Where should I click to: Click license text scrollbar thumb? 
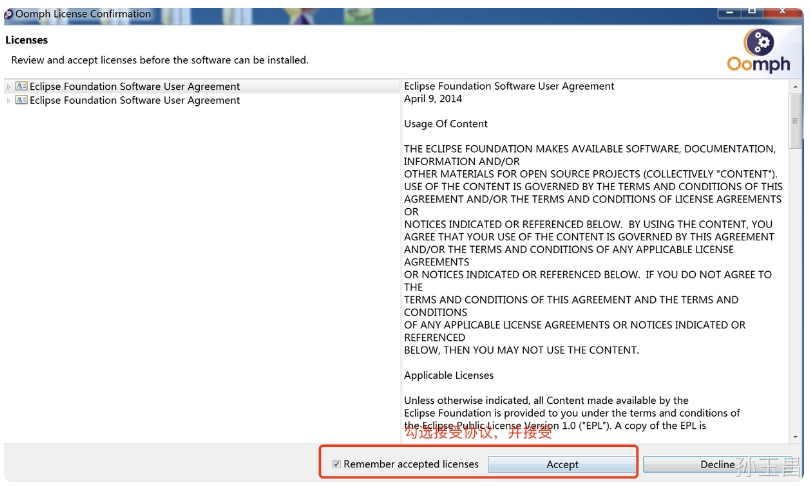(x=795, y=120)
